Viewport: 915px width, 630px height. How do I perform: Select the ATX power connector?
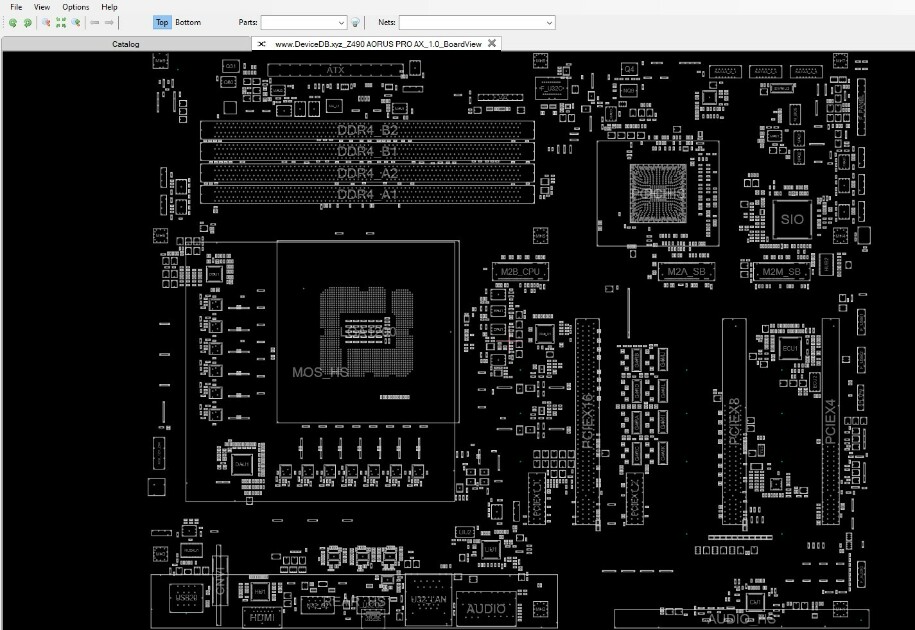[x=335, y=70]
